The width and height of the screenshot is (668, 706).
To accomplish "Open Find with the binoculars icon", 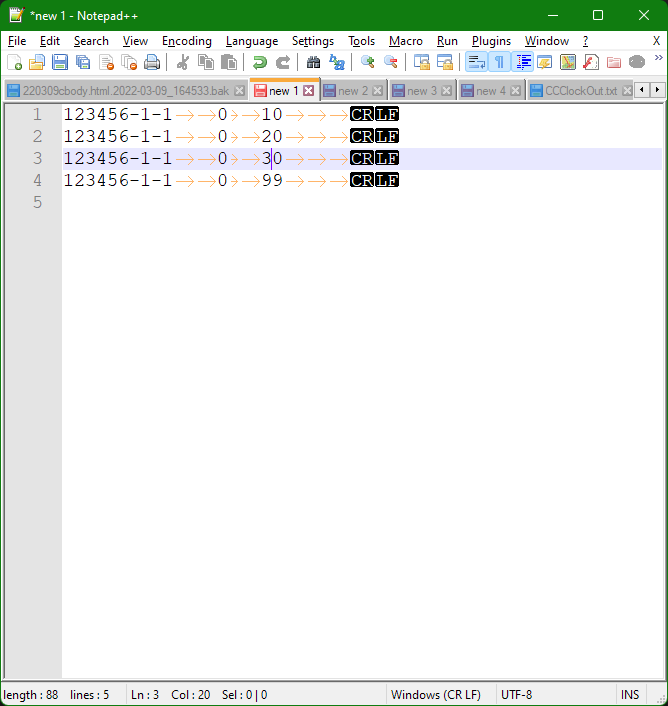I will point(313,63).
